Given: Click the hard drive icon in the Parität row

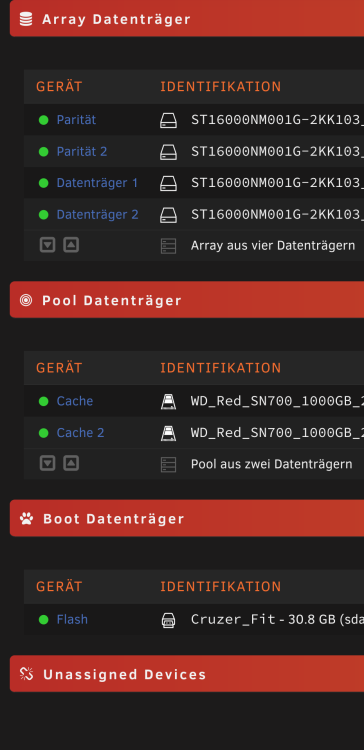Looking at the screenshot, I should point(168,121).
